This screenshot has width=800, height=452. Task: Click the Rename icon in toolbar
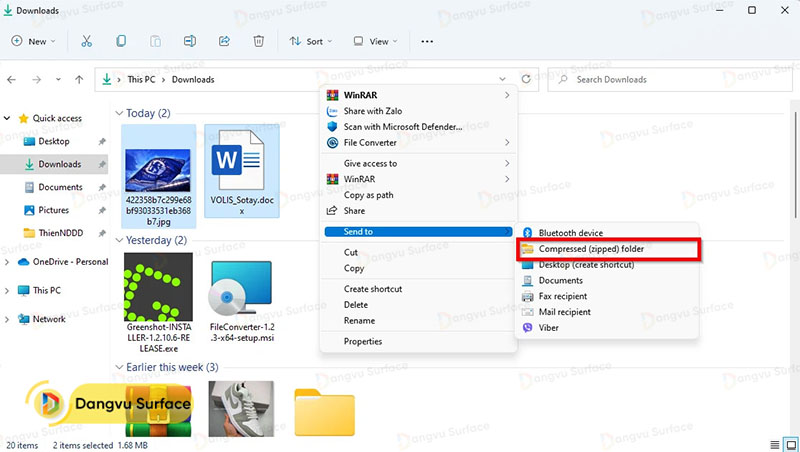[189, 42]
